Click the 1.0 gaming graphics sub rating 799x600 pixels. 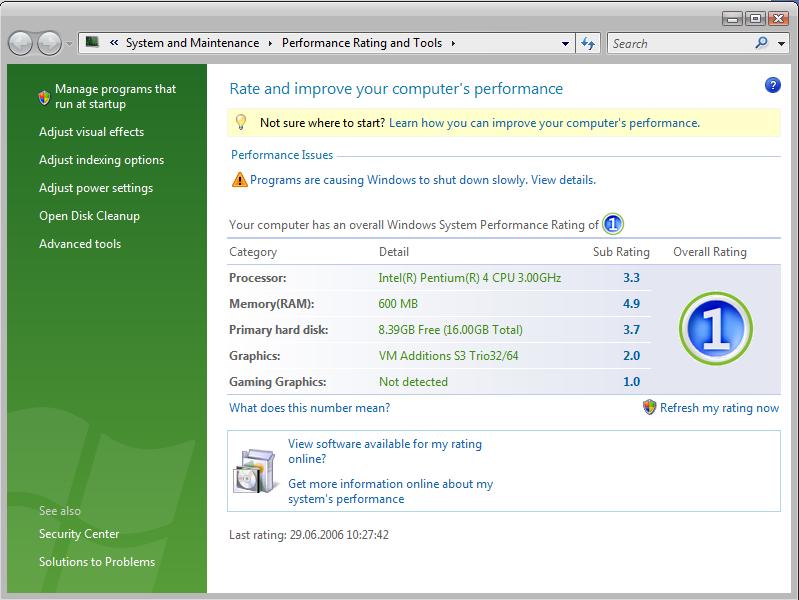(631, 382)
